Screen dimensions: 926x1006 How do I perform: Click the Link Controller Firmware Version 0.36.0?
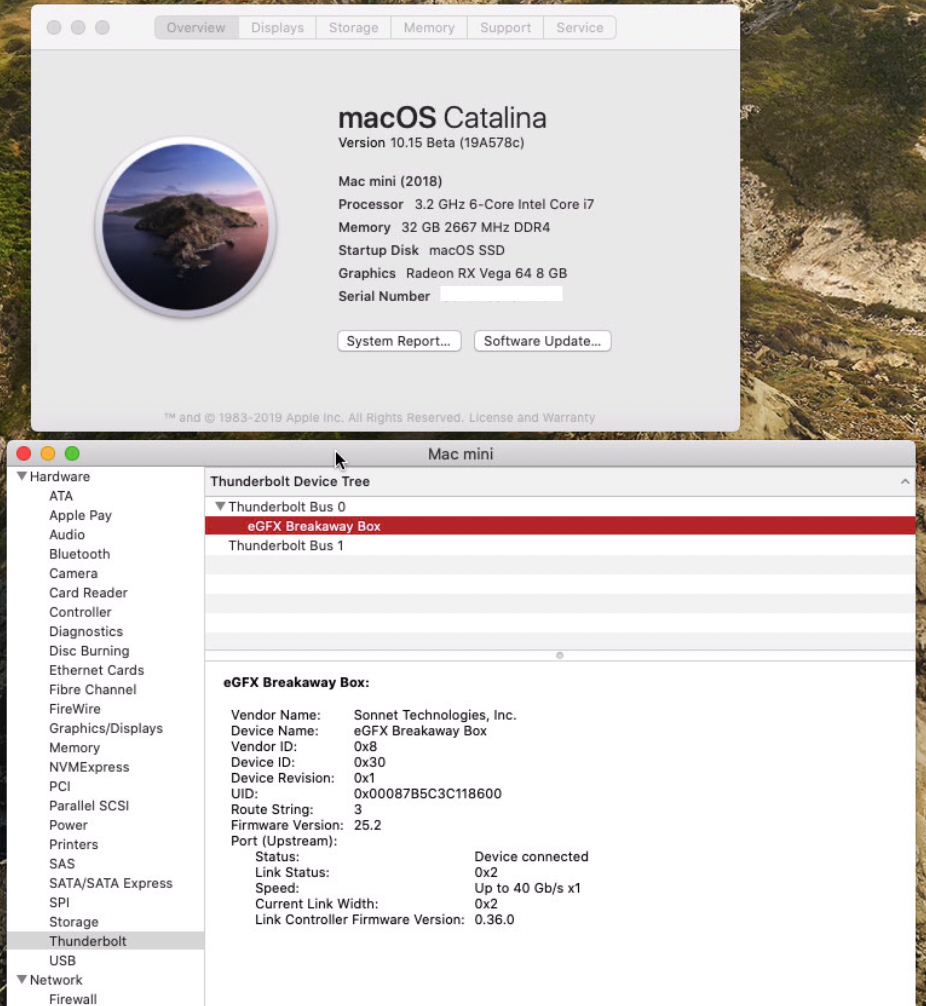point(494,919)
